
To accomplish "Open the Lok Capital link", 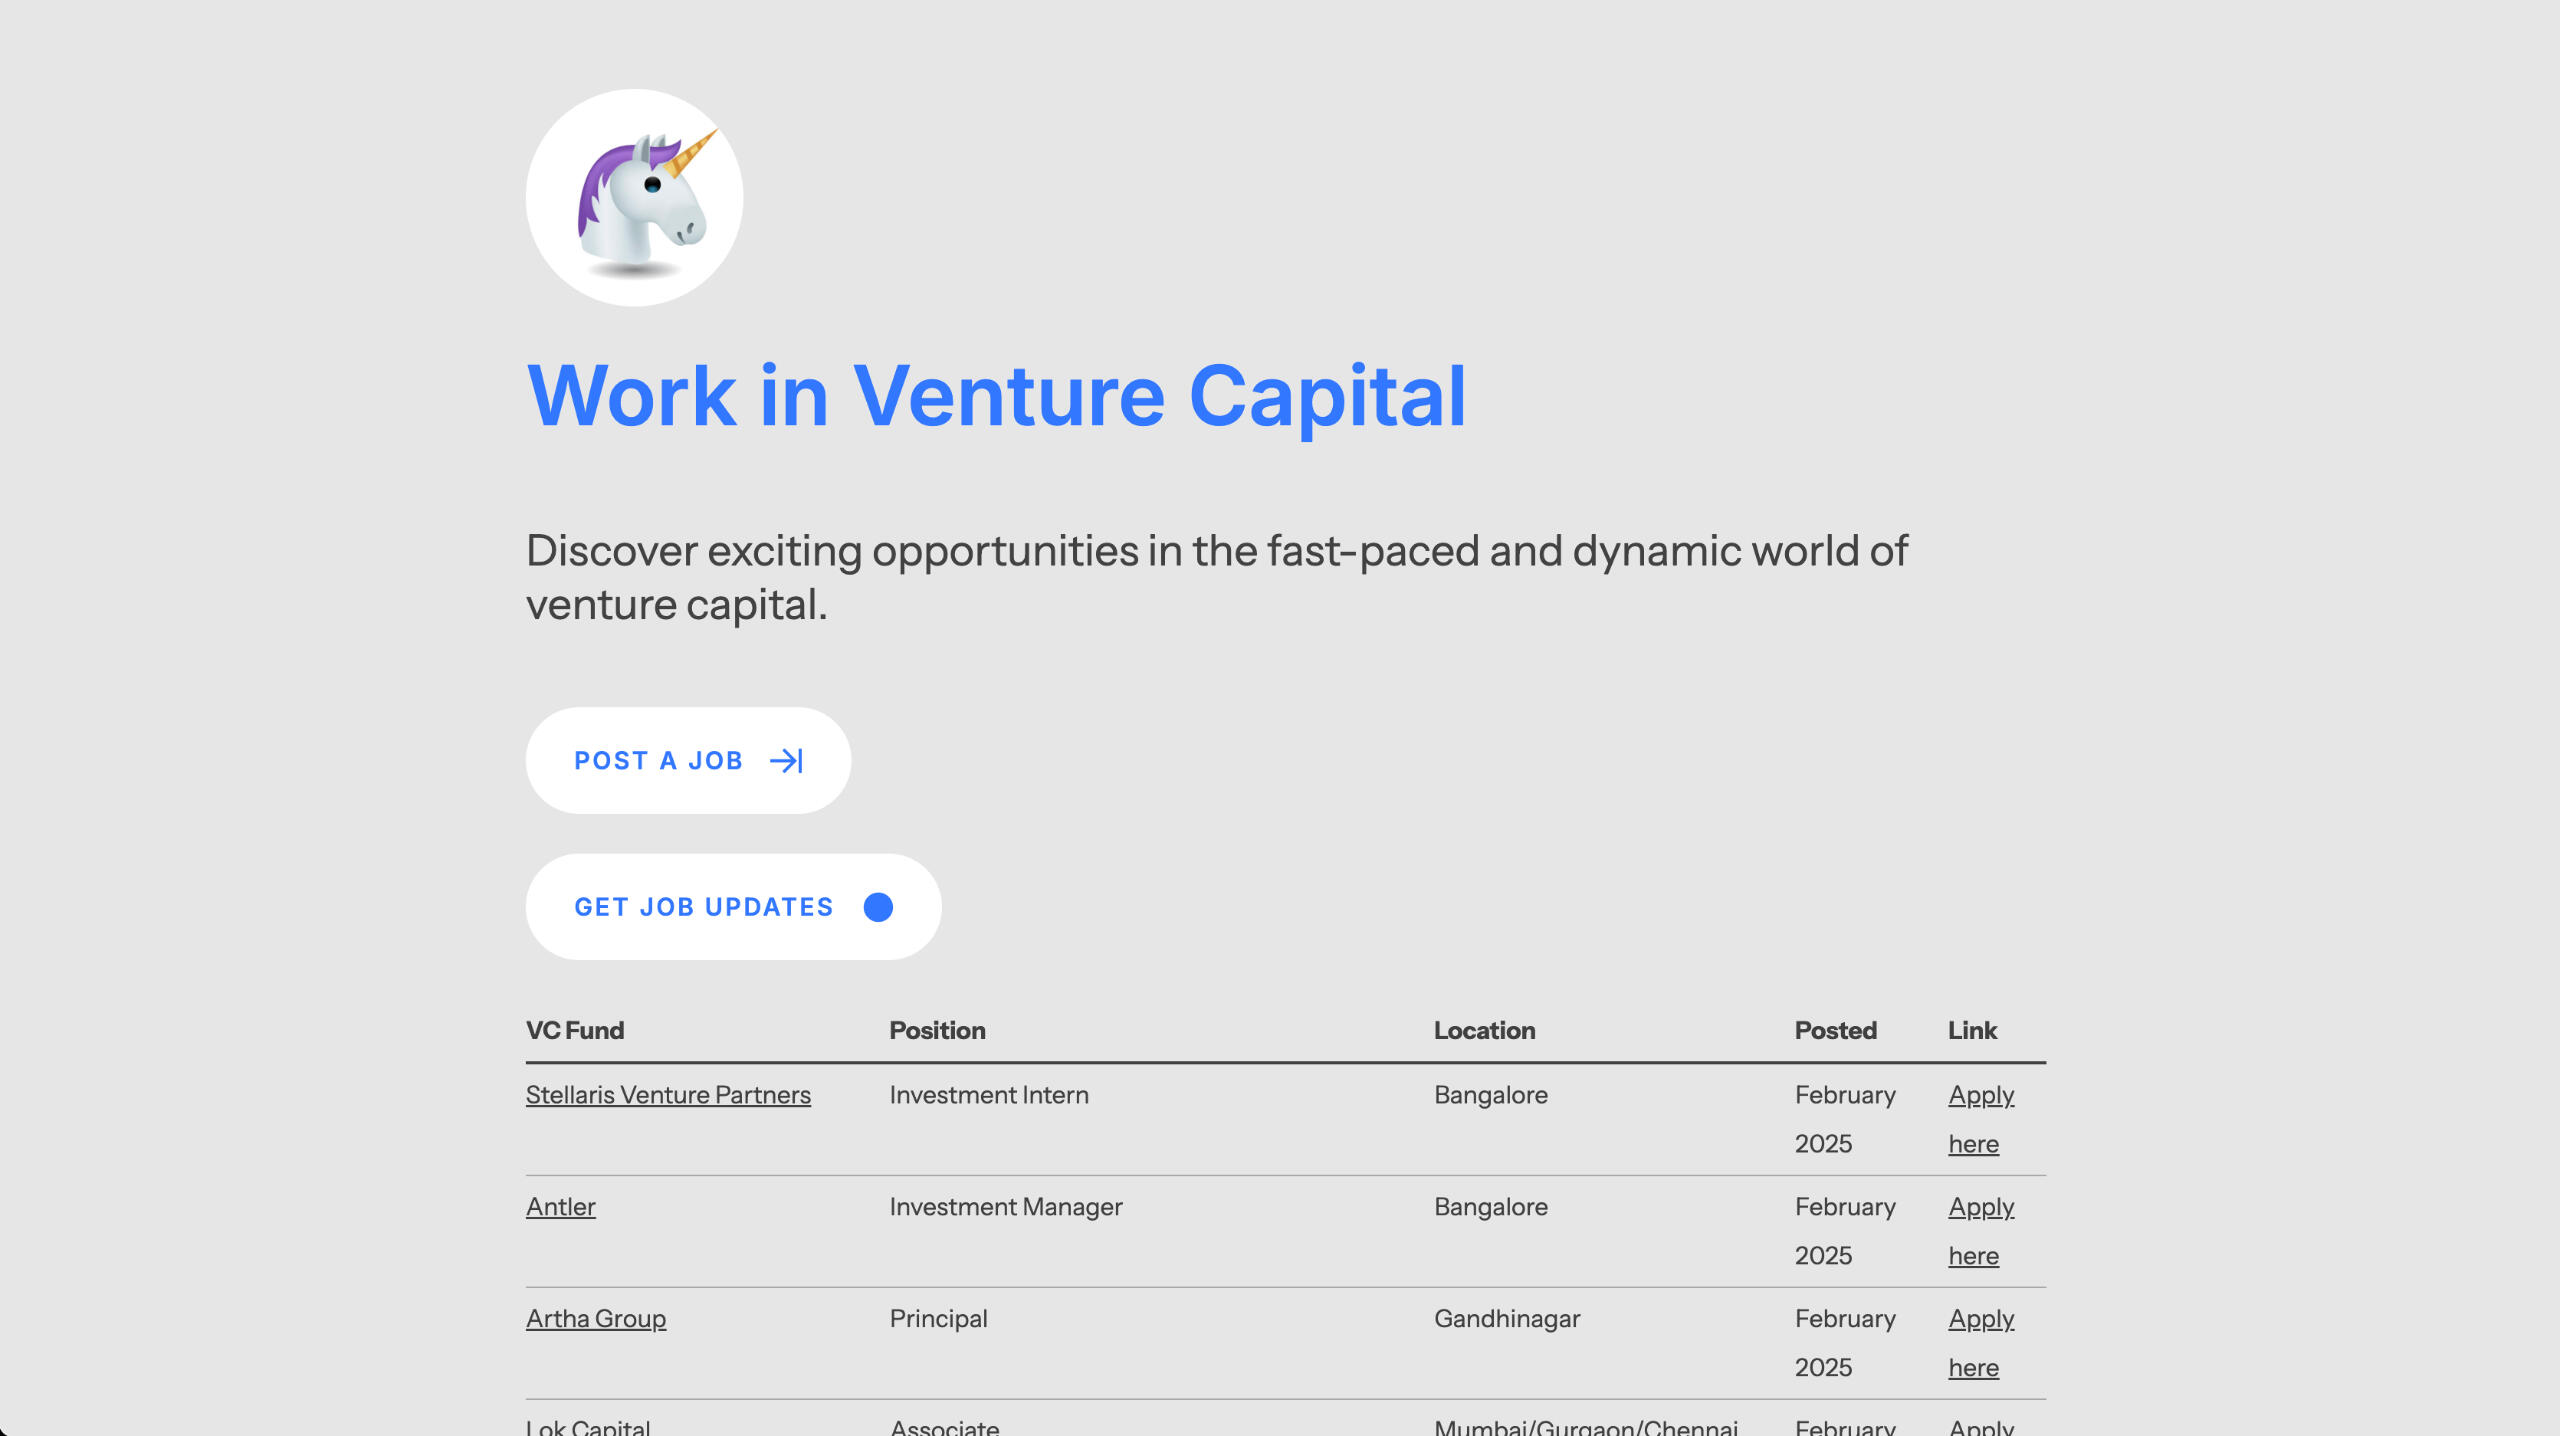I will pyautogui.click(x=587, y=1428).
